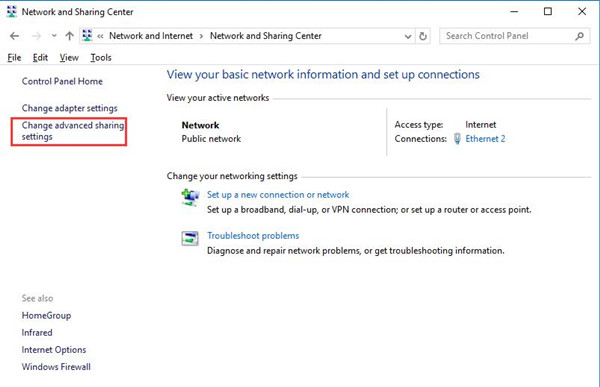Expand the Network and Internet breadcrumb chevron
Image resolution: width=600 pixels, height=387 pixels.
(x=201, y=36)
